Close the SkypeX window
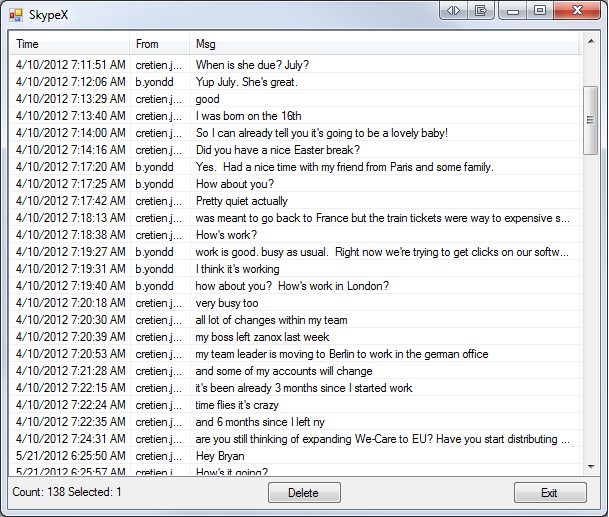Image resolution: width=609 pixels, height=517 pixels. [577, 10]
